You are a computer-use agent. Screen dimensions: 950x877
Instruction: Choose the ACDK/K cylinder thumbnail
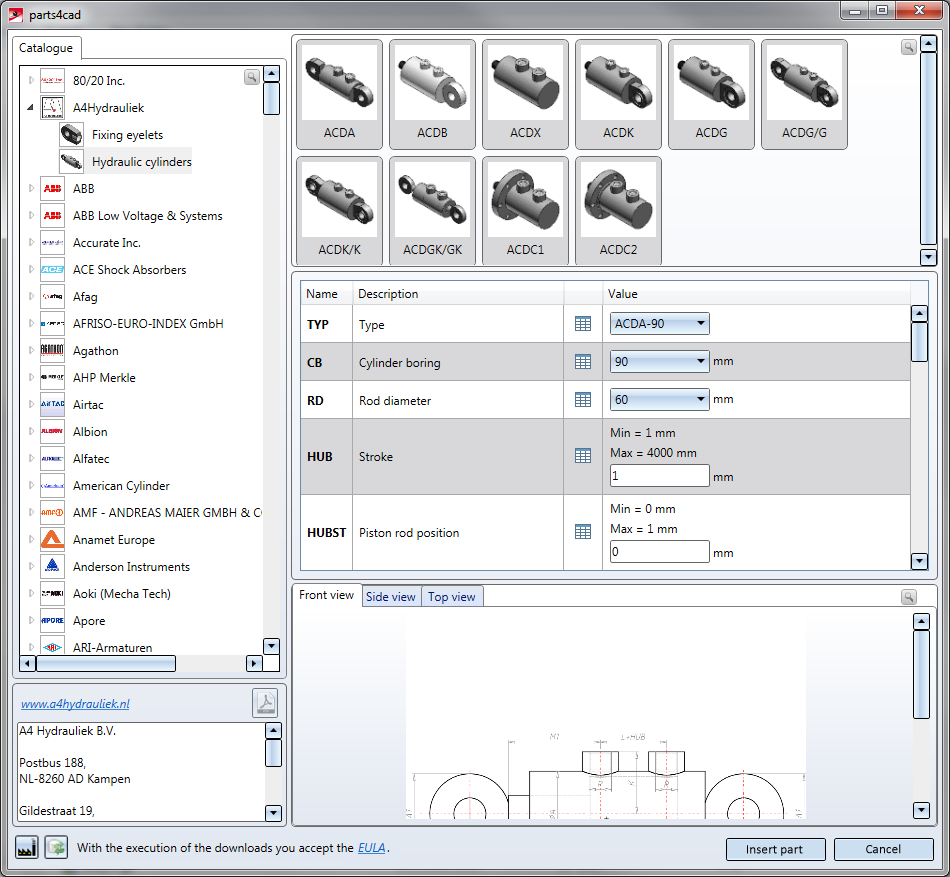point(339,211)
